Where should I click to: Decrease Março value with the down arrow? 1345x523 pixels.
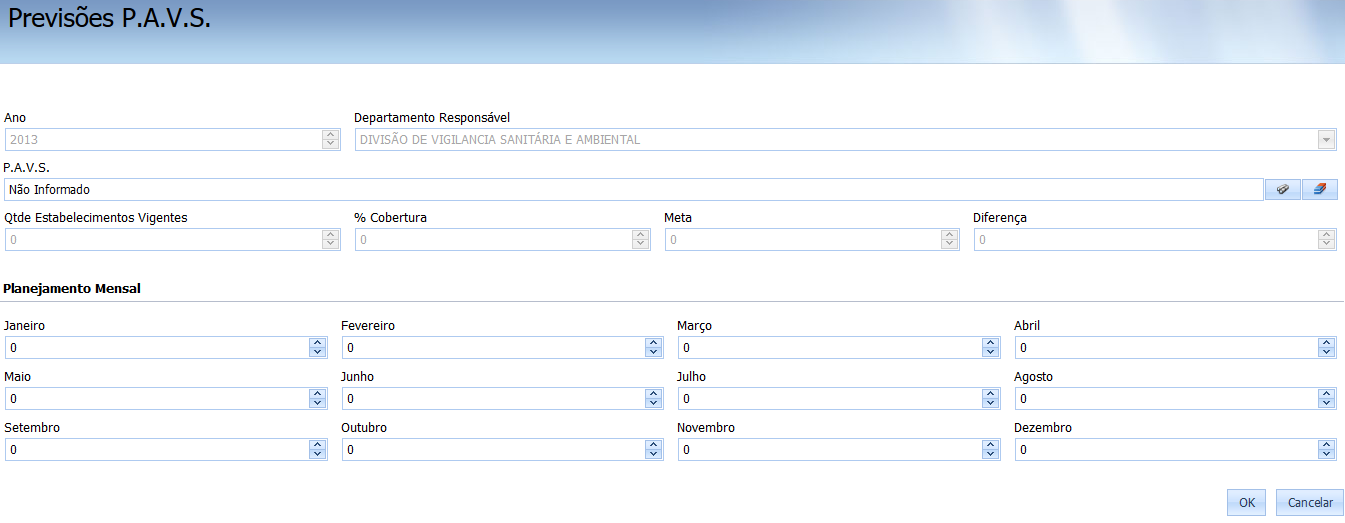click(991, 352)
